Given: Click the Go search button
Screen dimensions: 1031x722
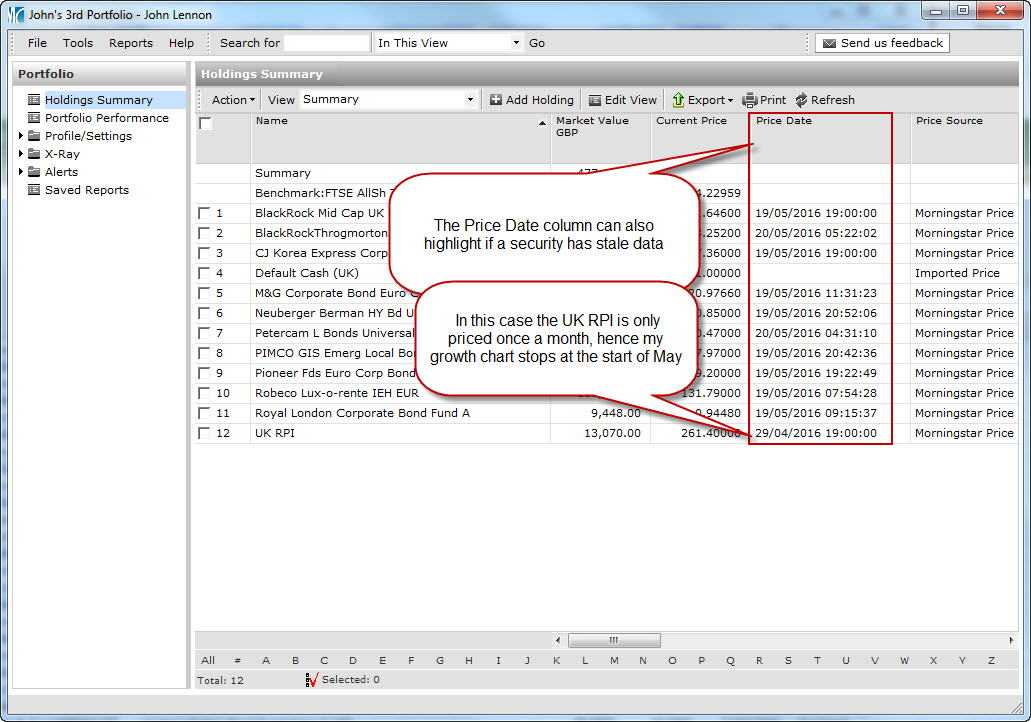Looking at the screenshot, I should pos(537,43).
